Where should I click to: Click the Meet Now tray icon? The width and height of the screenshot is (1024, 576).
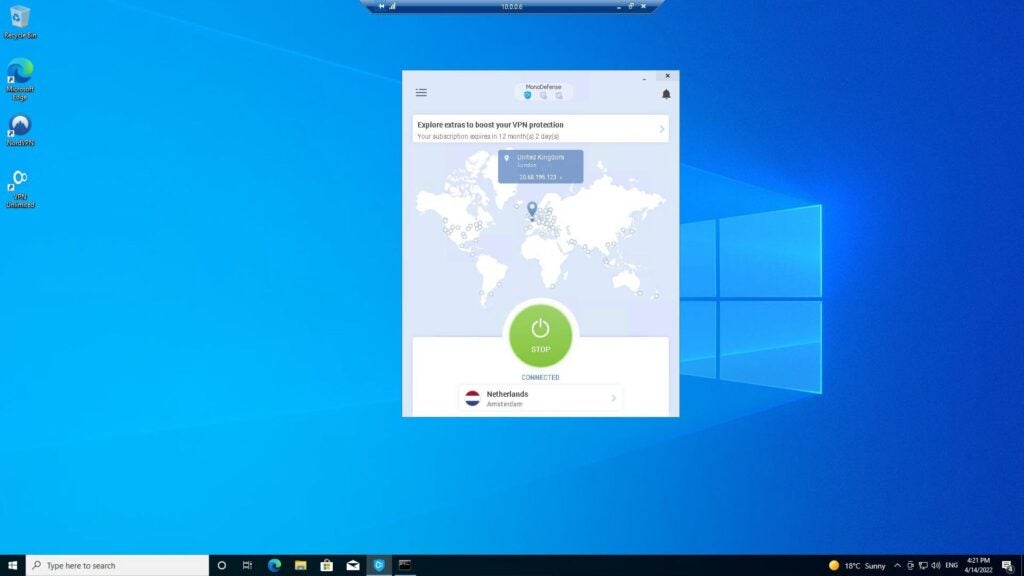click(910, 566)
